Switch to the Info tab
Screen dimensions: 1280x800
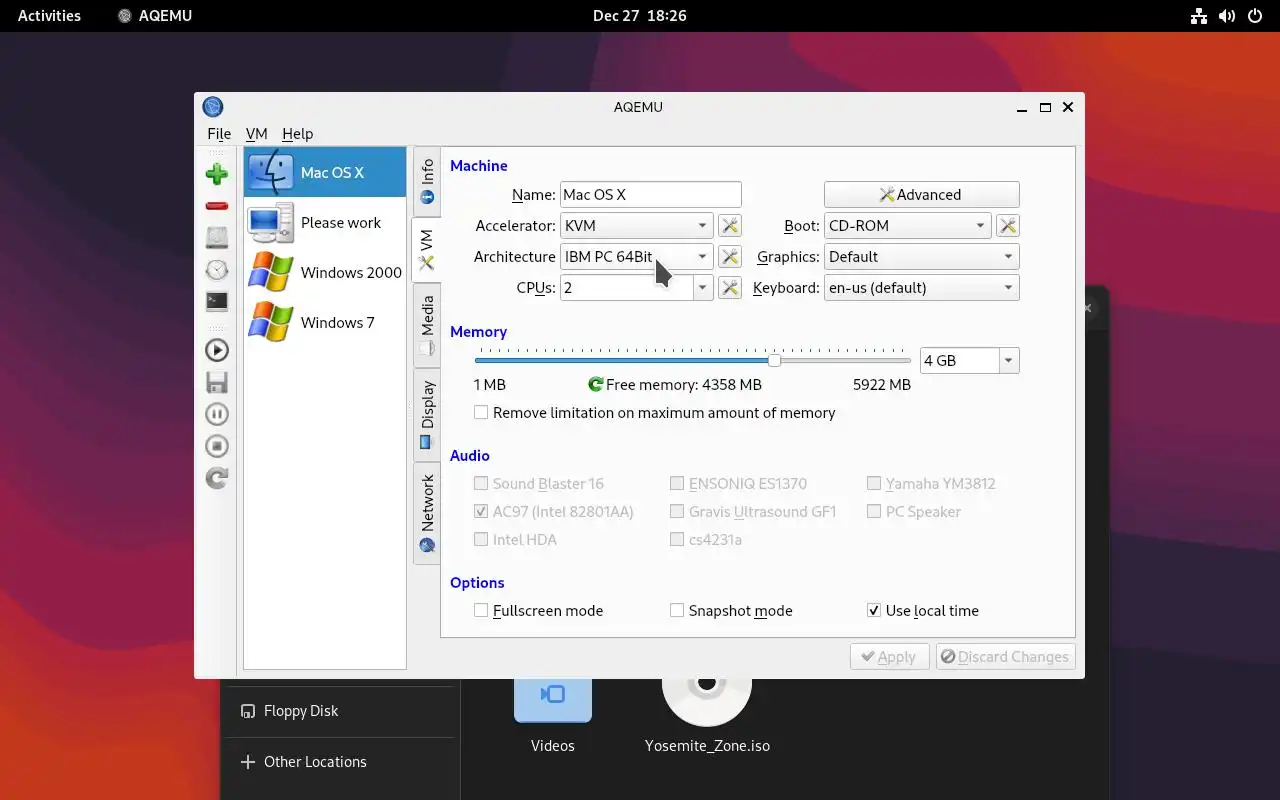(427, 181)
